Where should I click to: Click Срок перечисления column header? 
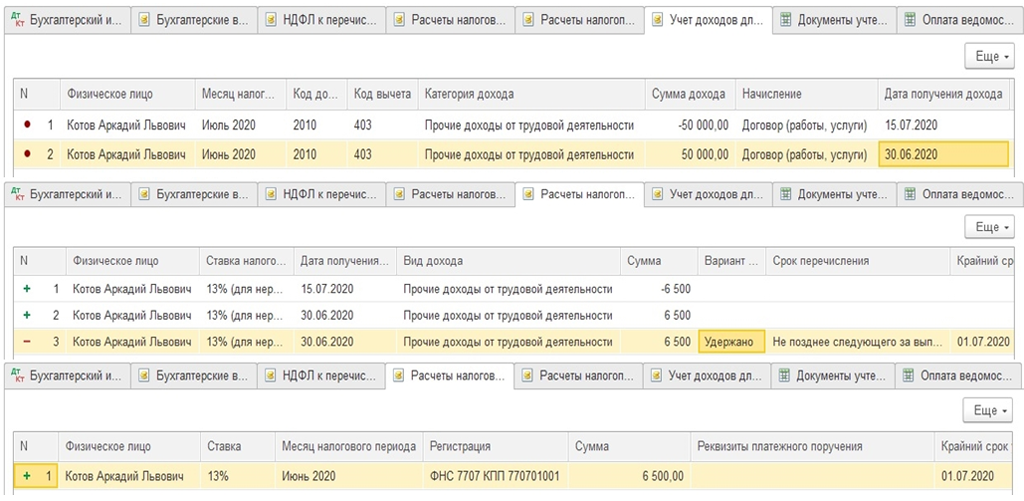click(820, 261)
